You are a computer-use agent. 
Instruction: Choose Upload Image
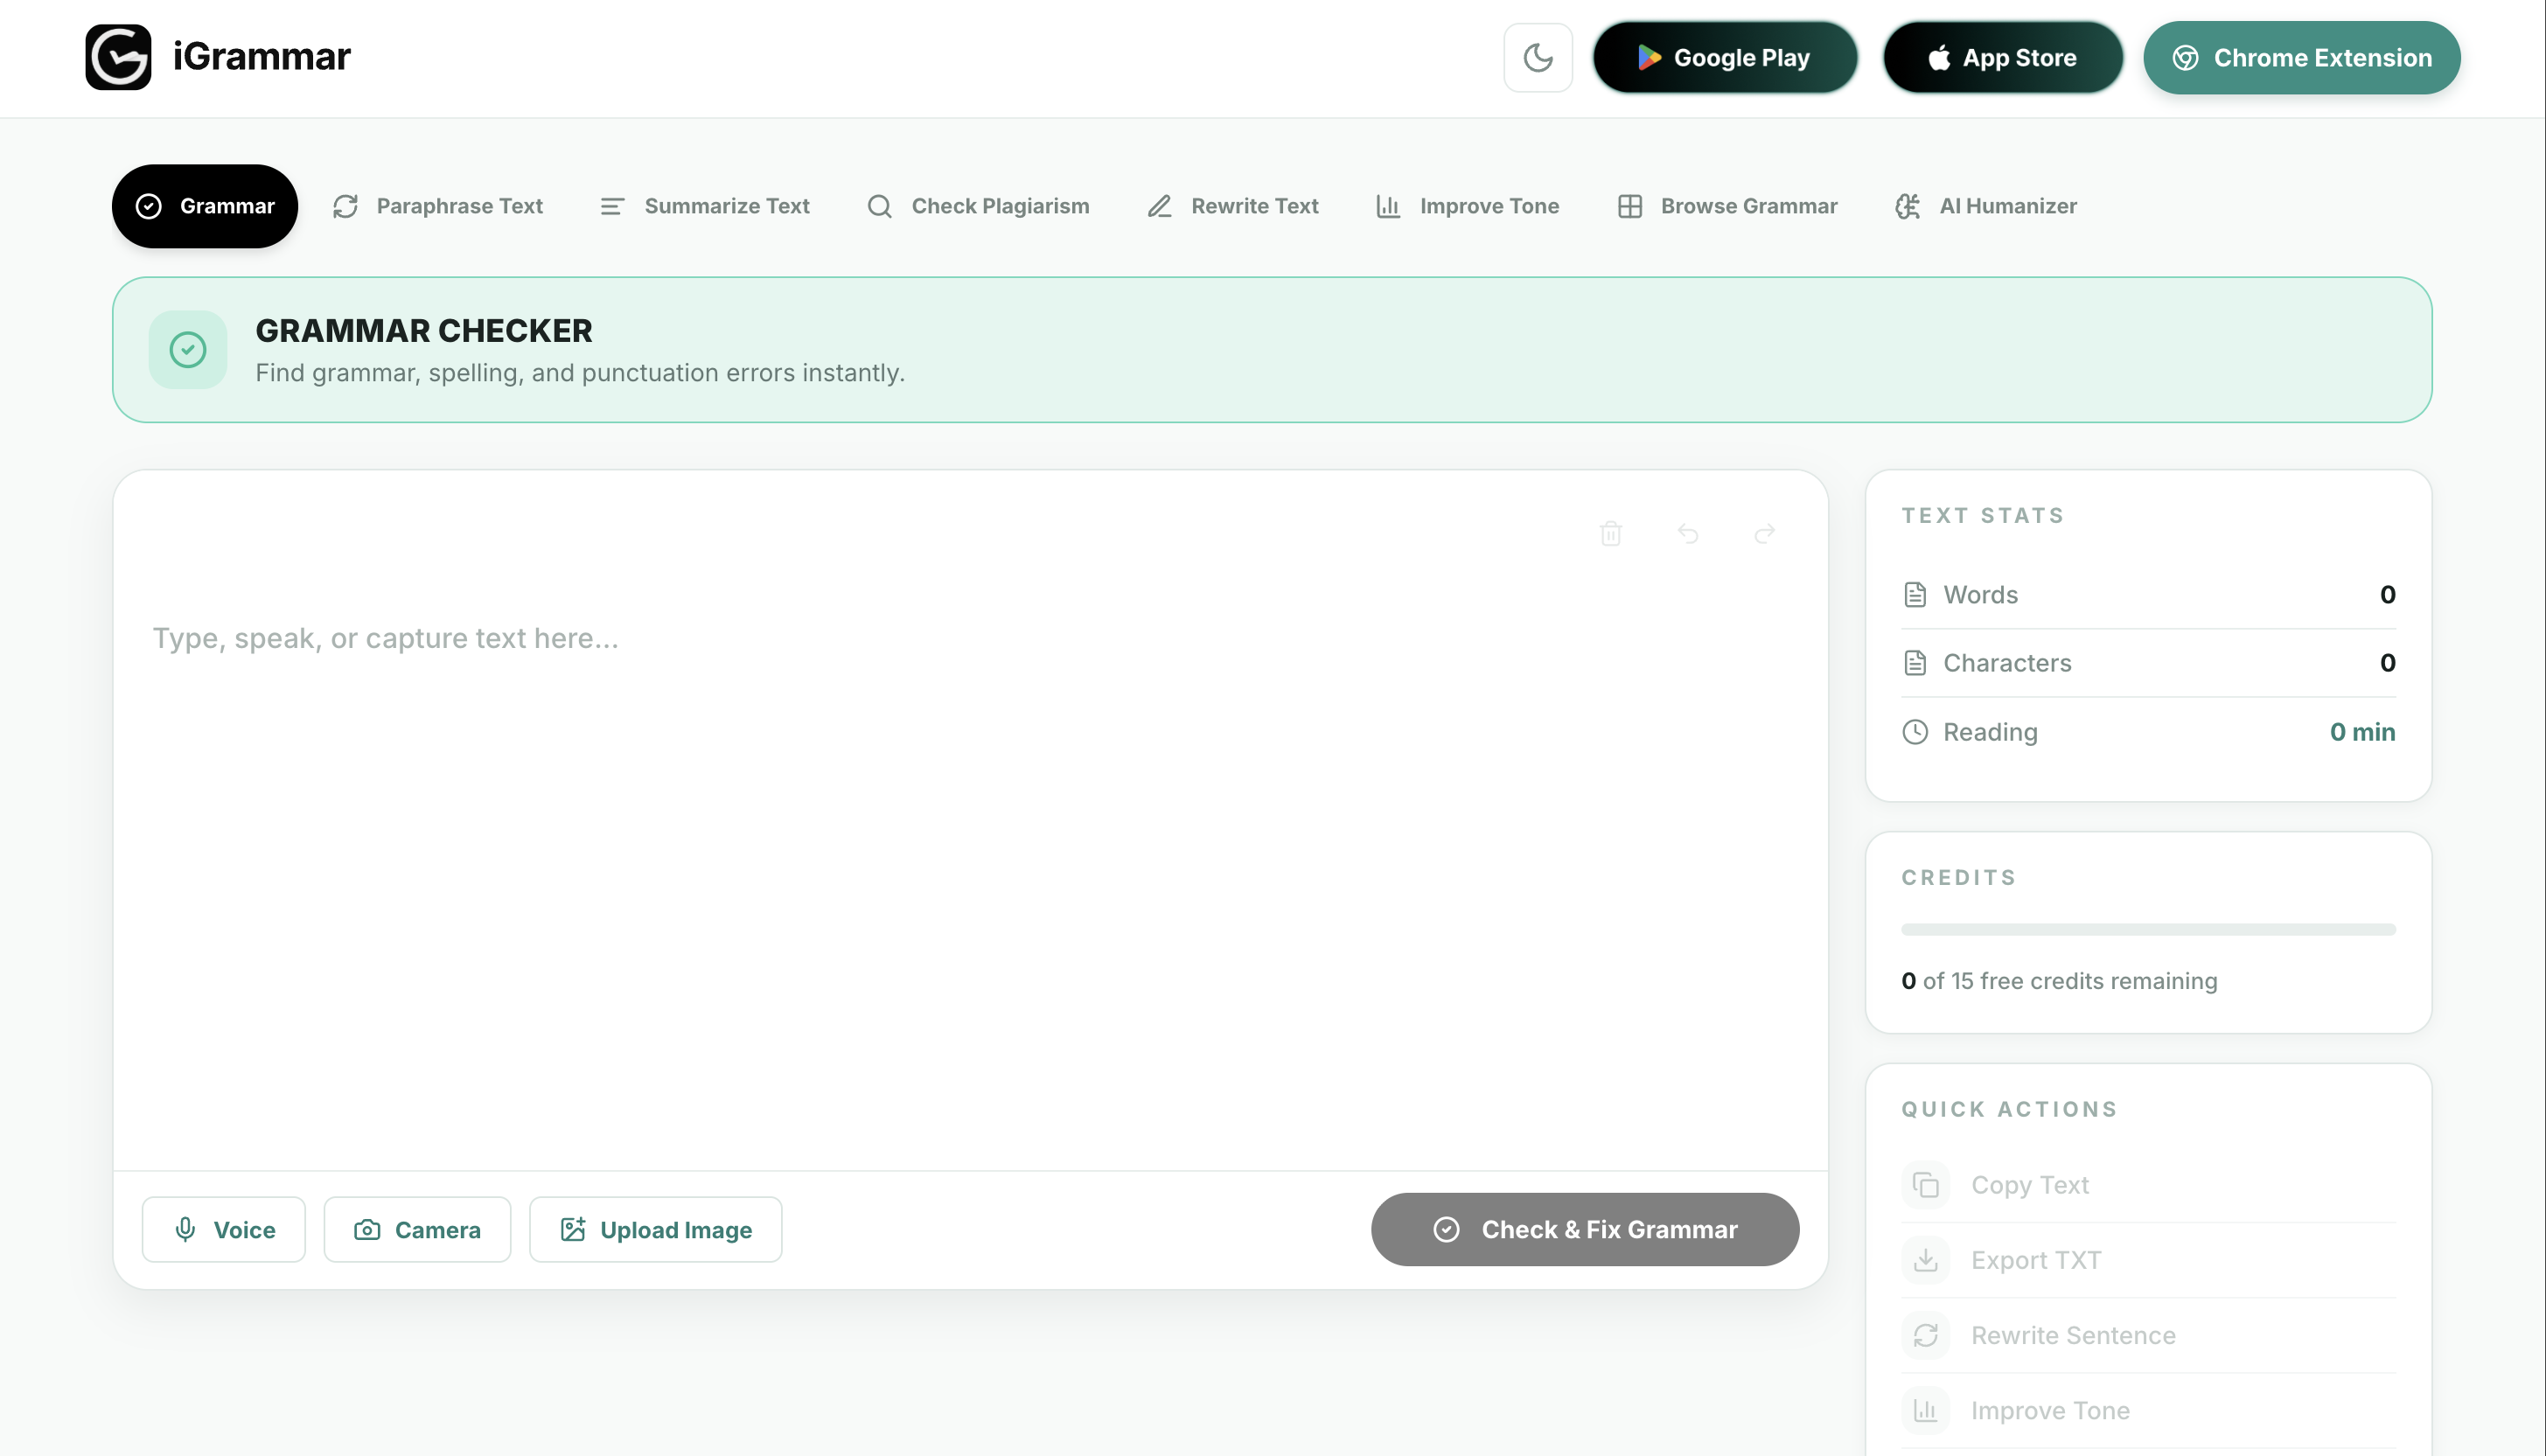[655, 1229]
